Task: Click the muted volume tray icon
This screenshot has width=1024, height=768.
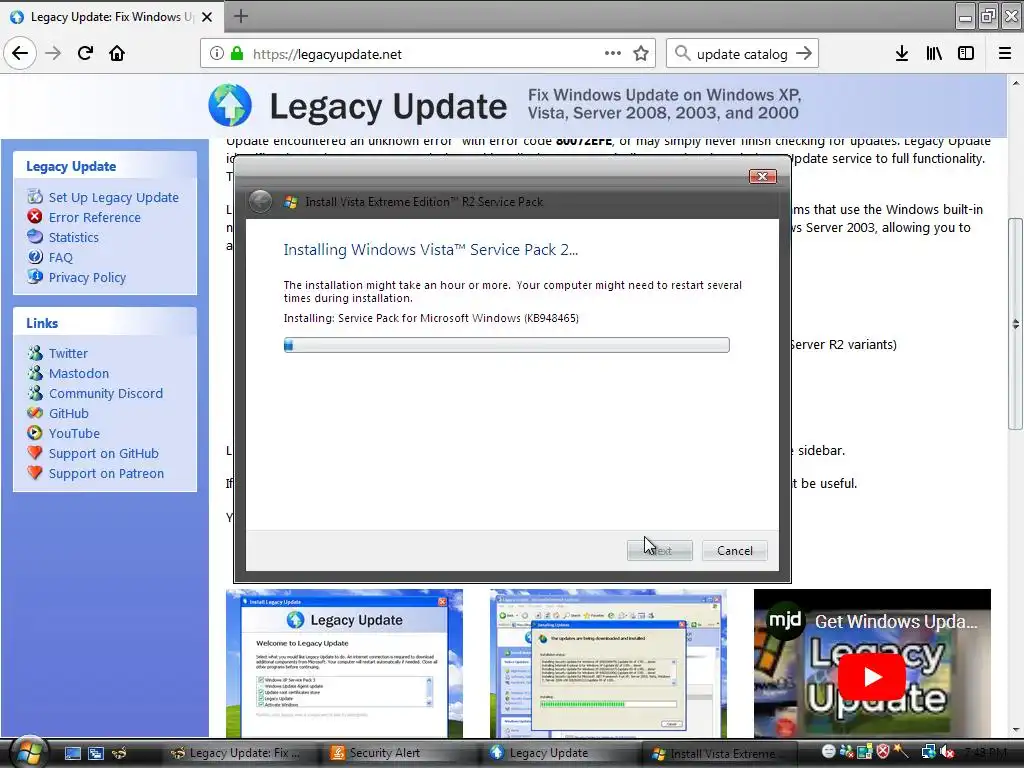Action: click(x=946, y=752)
